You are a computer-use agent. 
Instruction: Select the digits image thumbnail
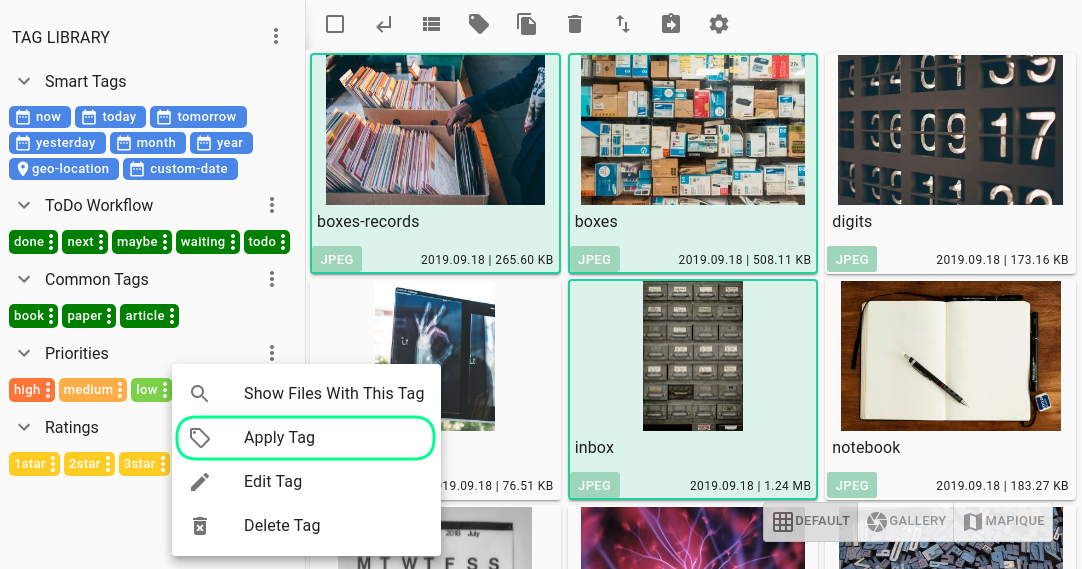950,130
